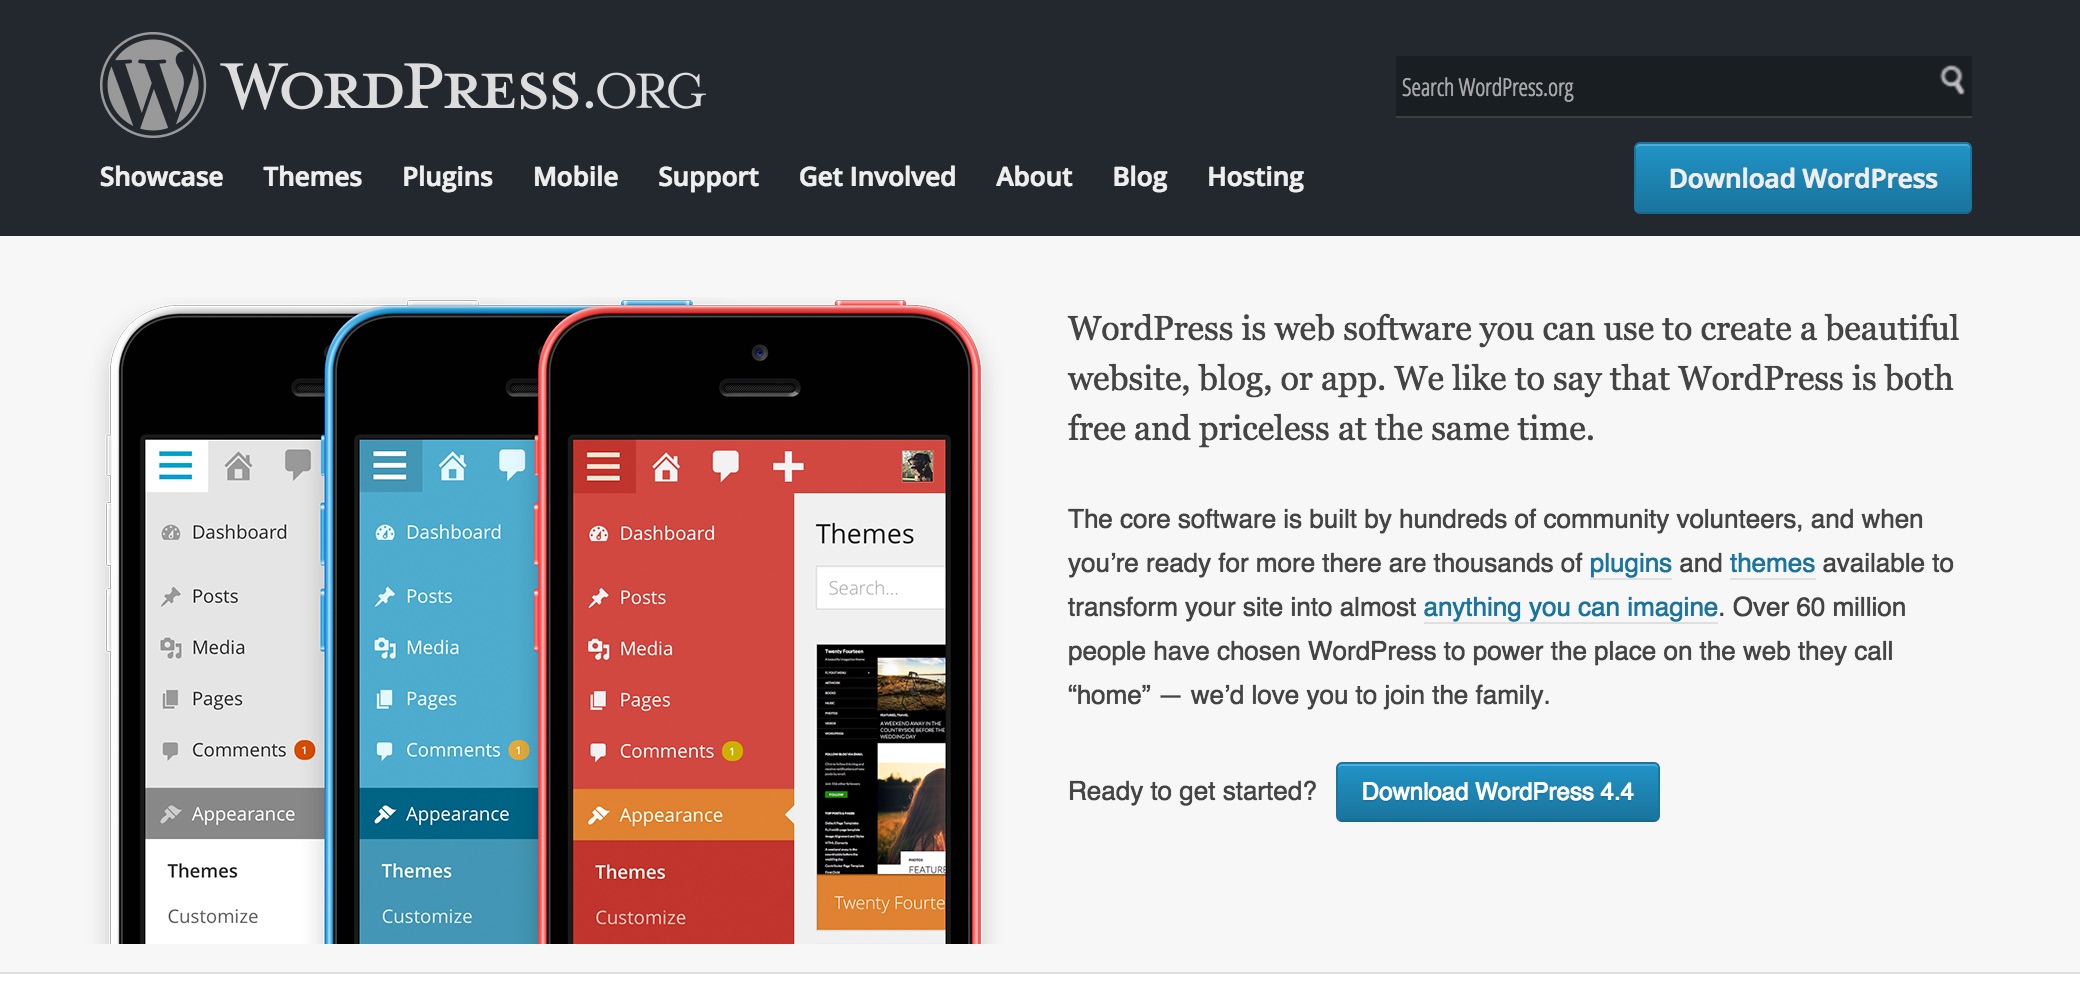Viewport: 2080px width, 1006px height.
Task: Click the search magnifier icon
Action: (1952, 80)
